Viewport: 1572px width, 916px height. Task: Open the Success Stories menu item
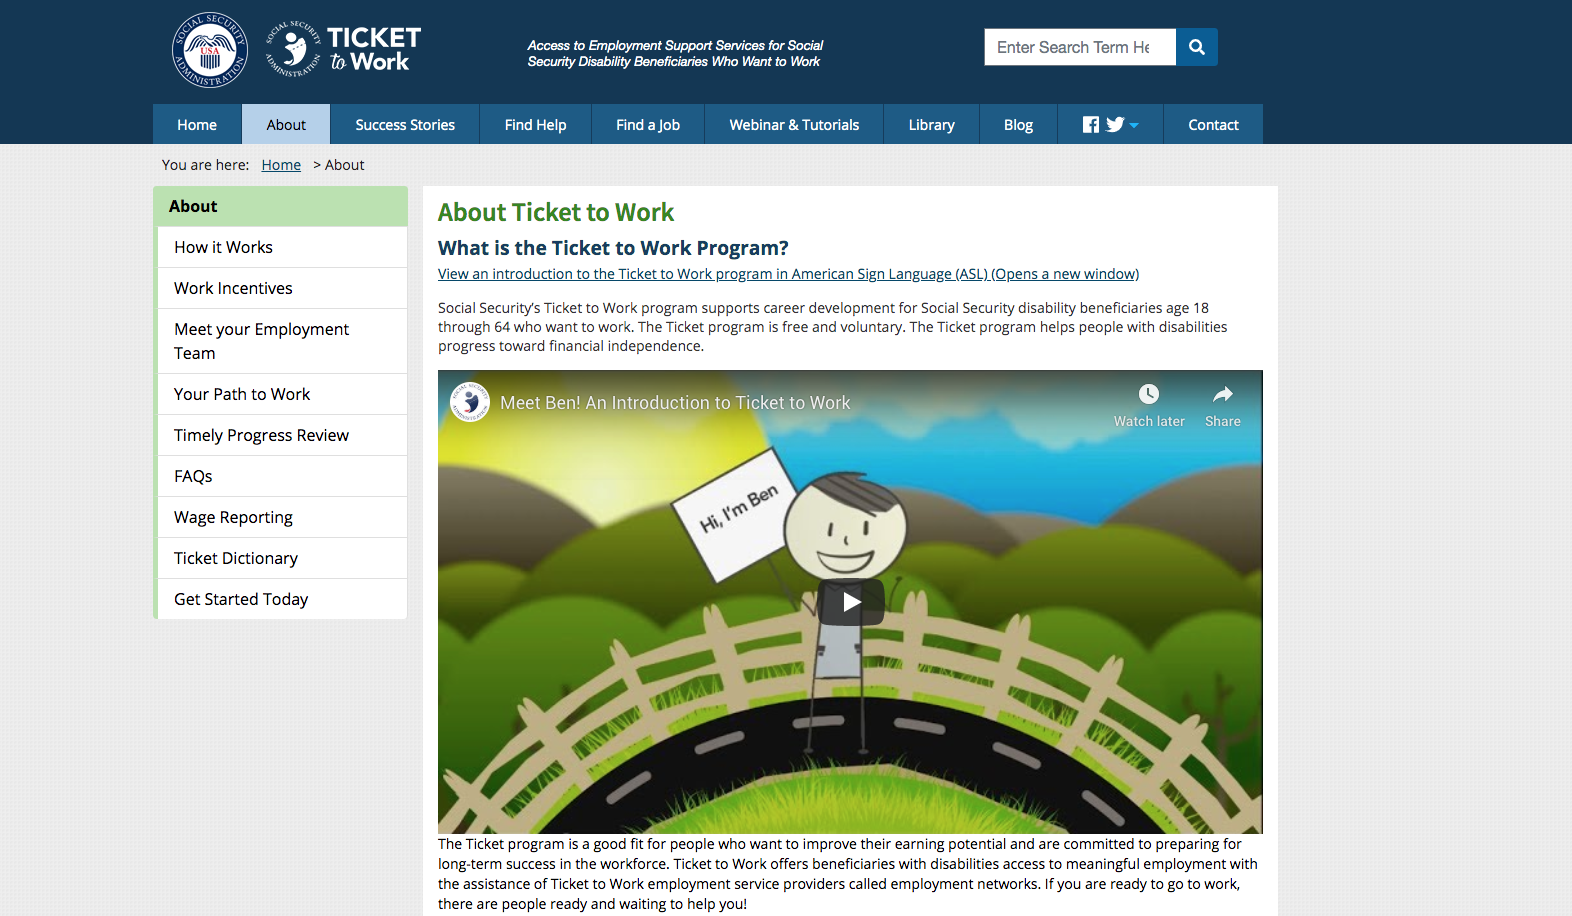(405, 125)
